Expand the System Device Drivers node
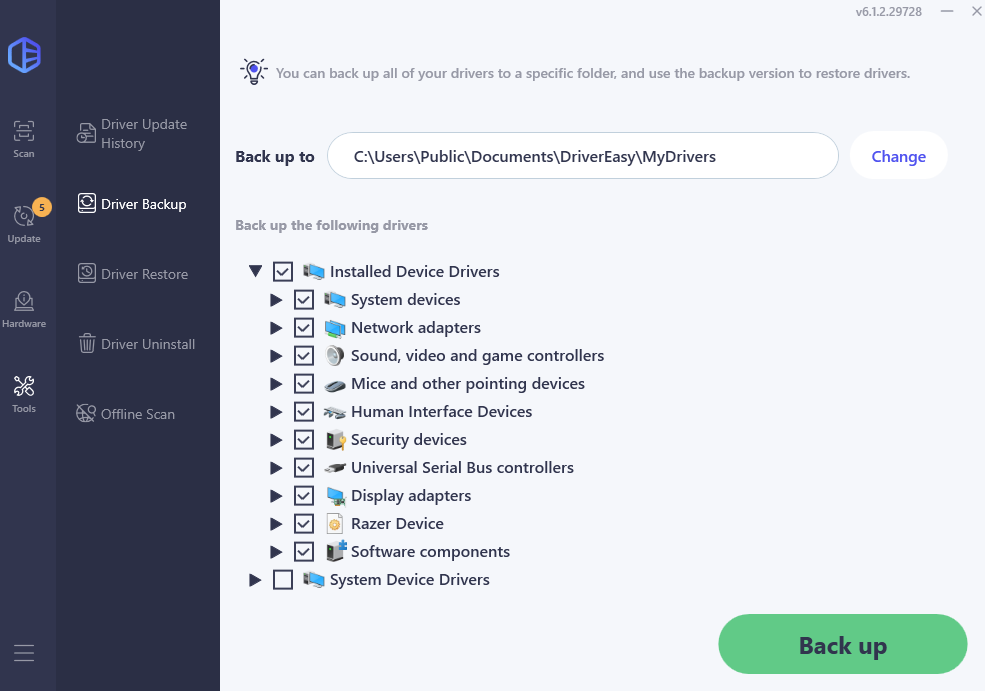The image size is (985, 691). coord(254,580)
